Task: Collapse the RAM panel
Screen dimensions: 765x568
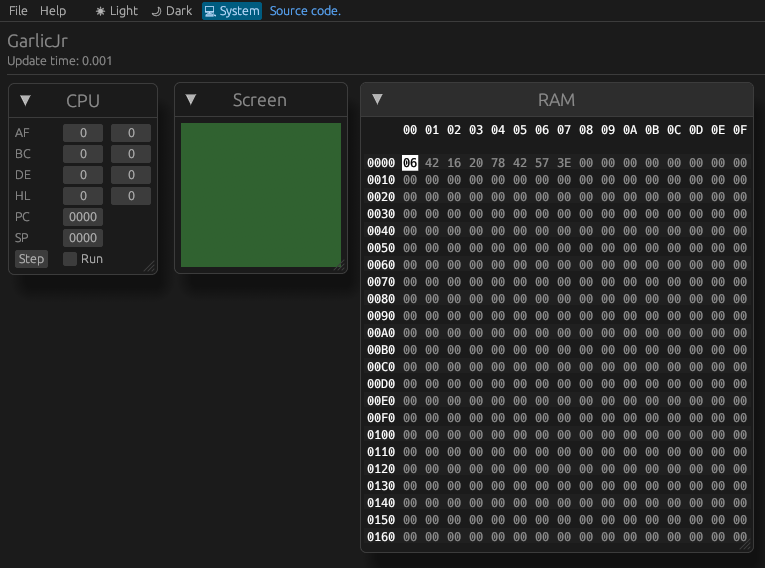Action: coord(377,99)
